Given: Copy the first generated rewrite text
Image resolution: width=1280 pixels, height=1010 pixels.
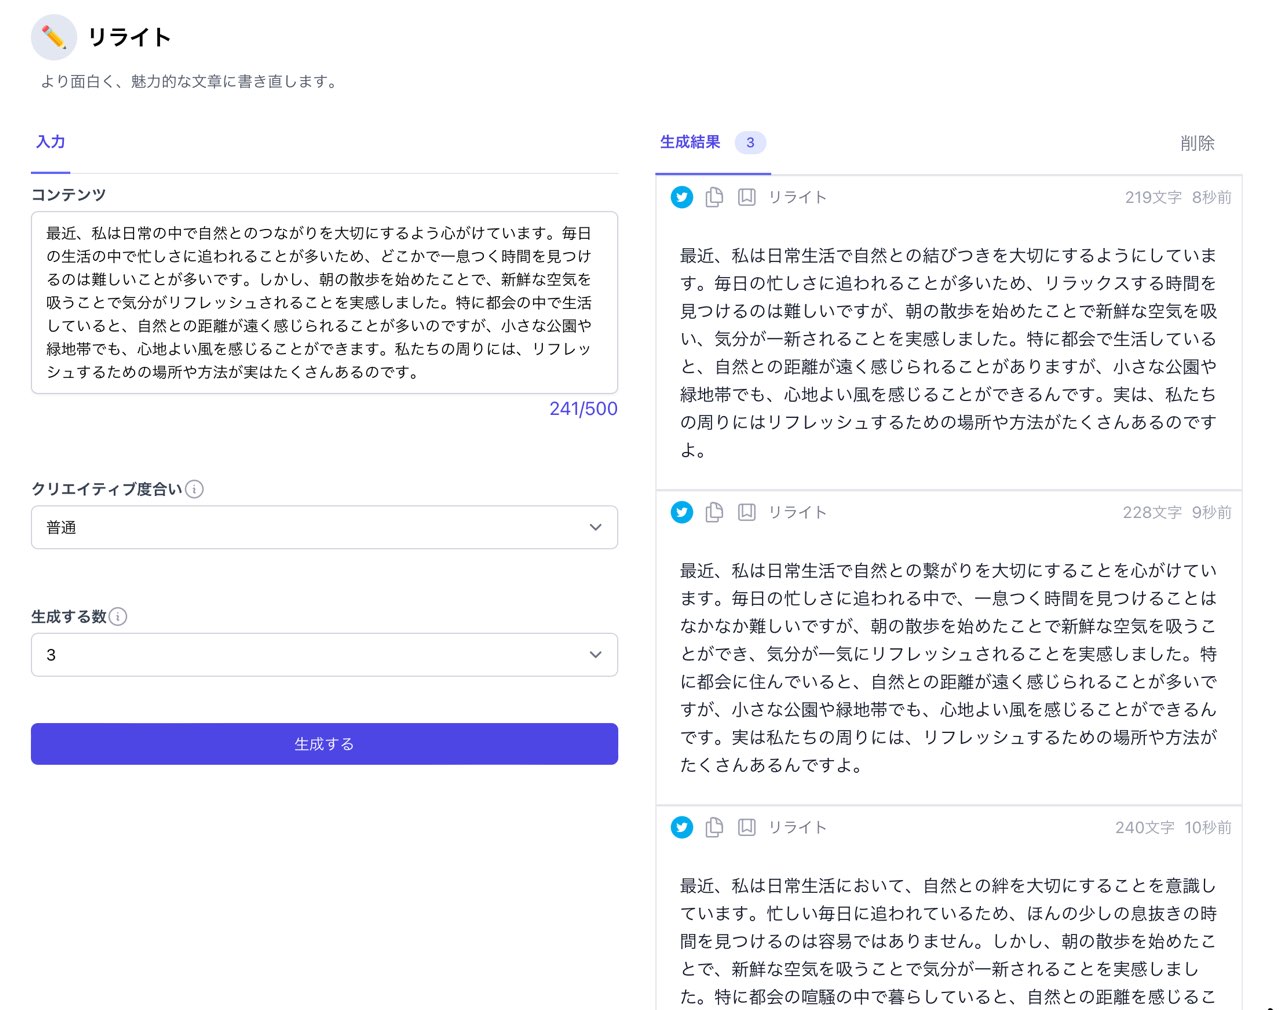Looking at the screenshot, I should coord(714,197).
